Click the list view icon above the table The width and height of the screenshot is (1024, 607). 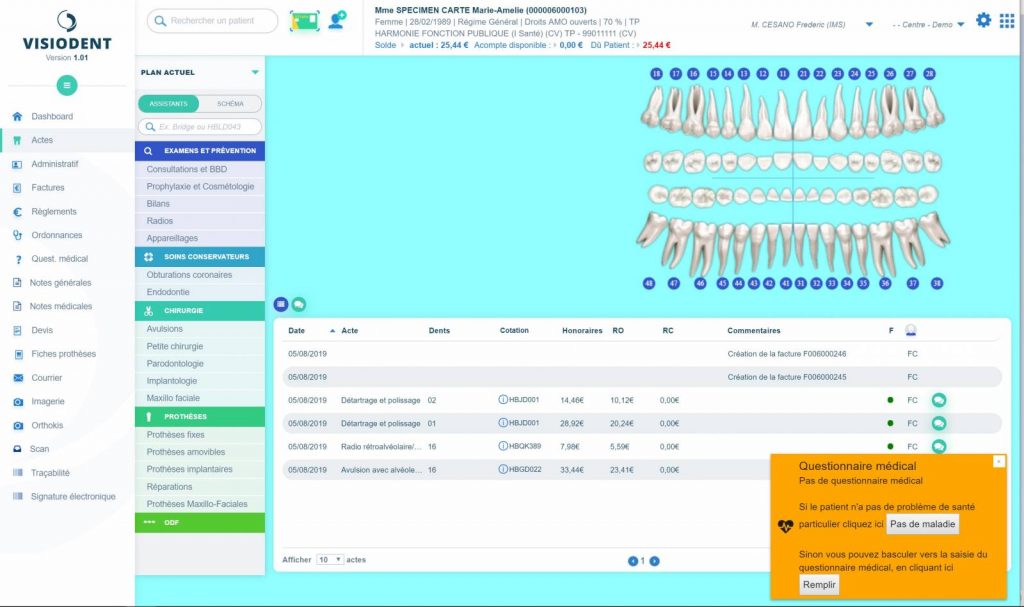(281, 304)
